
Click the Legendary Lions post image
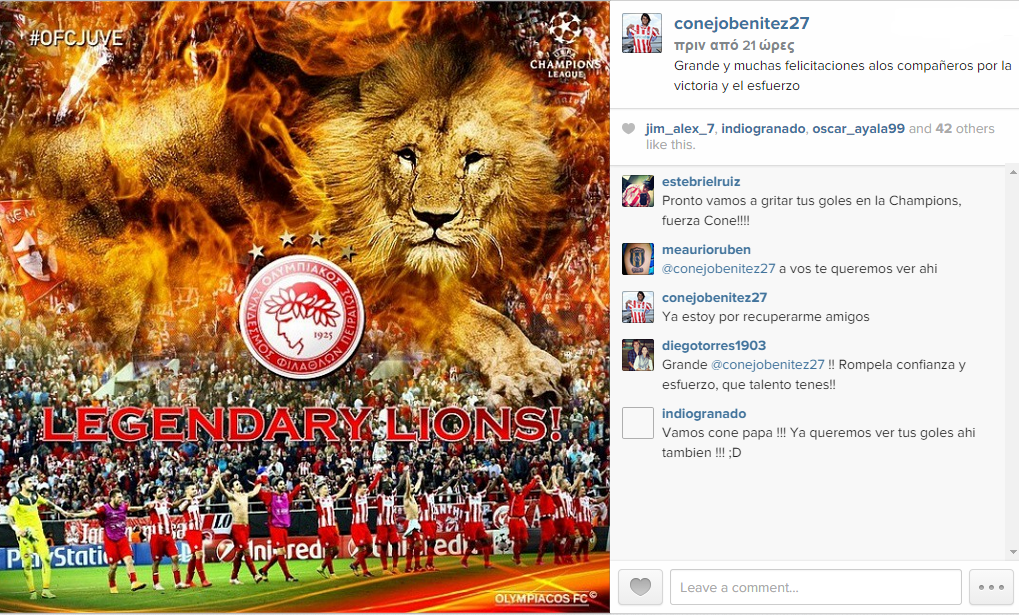coord(305,307)
